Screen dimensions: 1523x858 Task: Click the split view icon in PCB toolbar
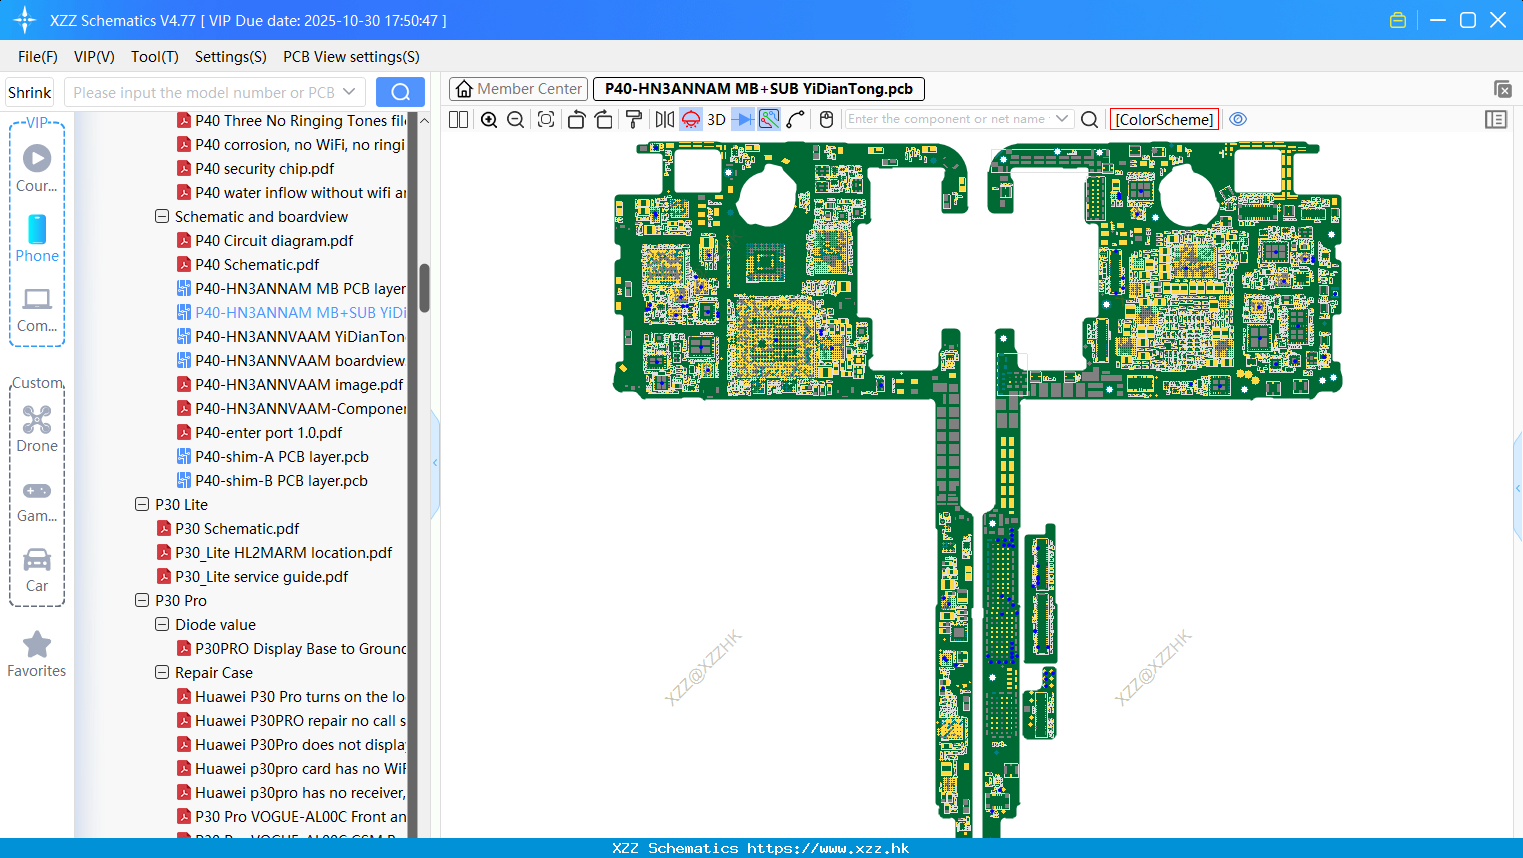(x=459, y=120)
